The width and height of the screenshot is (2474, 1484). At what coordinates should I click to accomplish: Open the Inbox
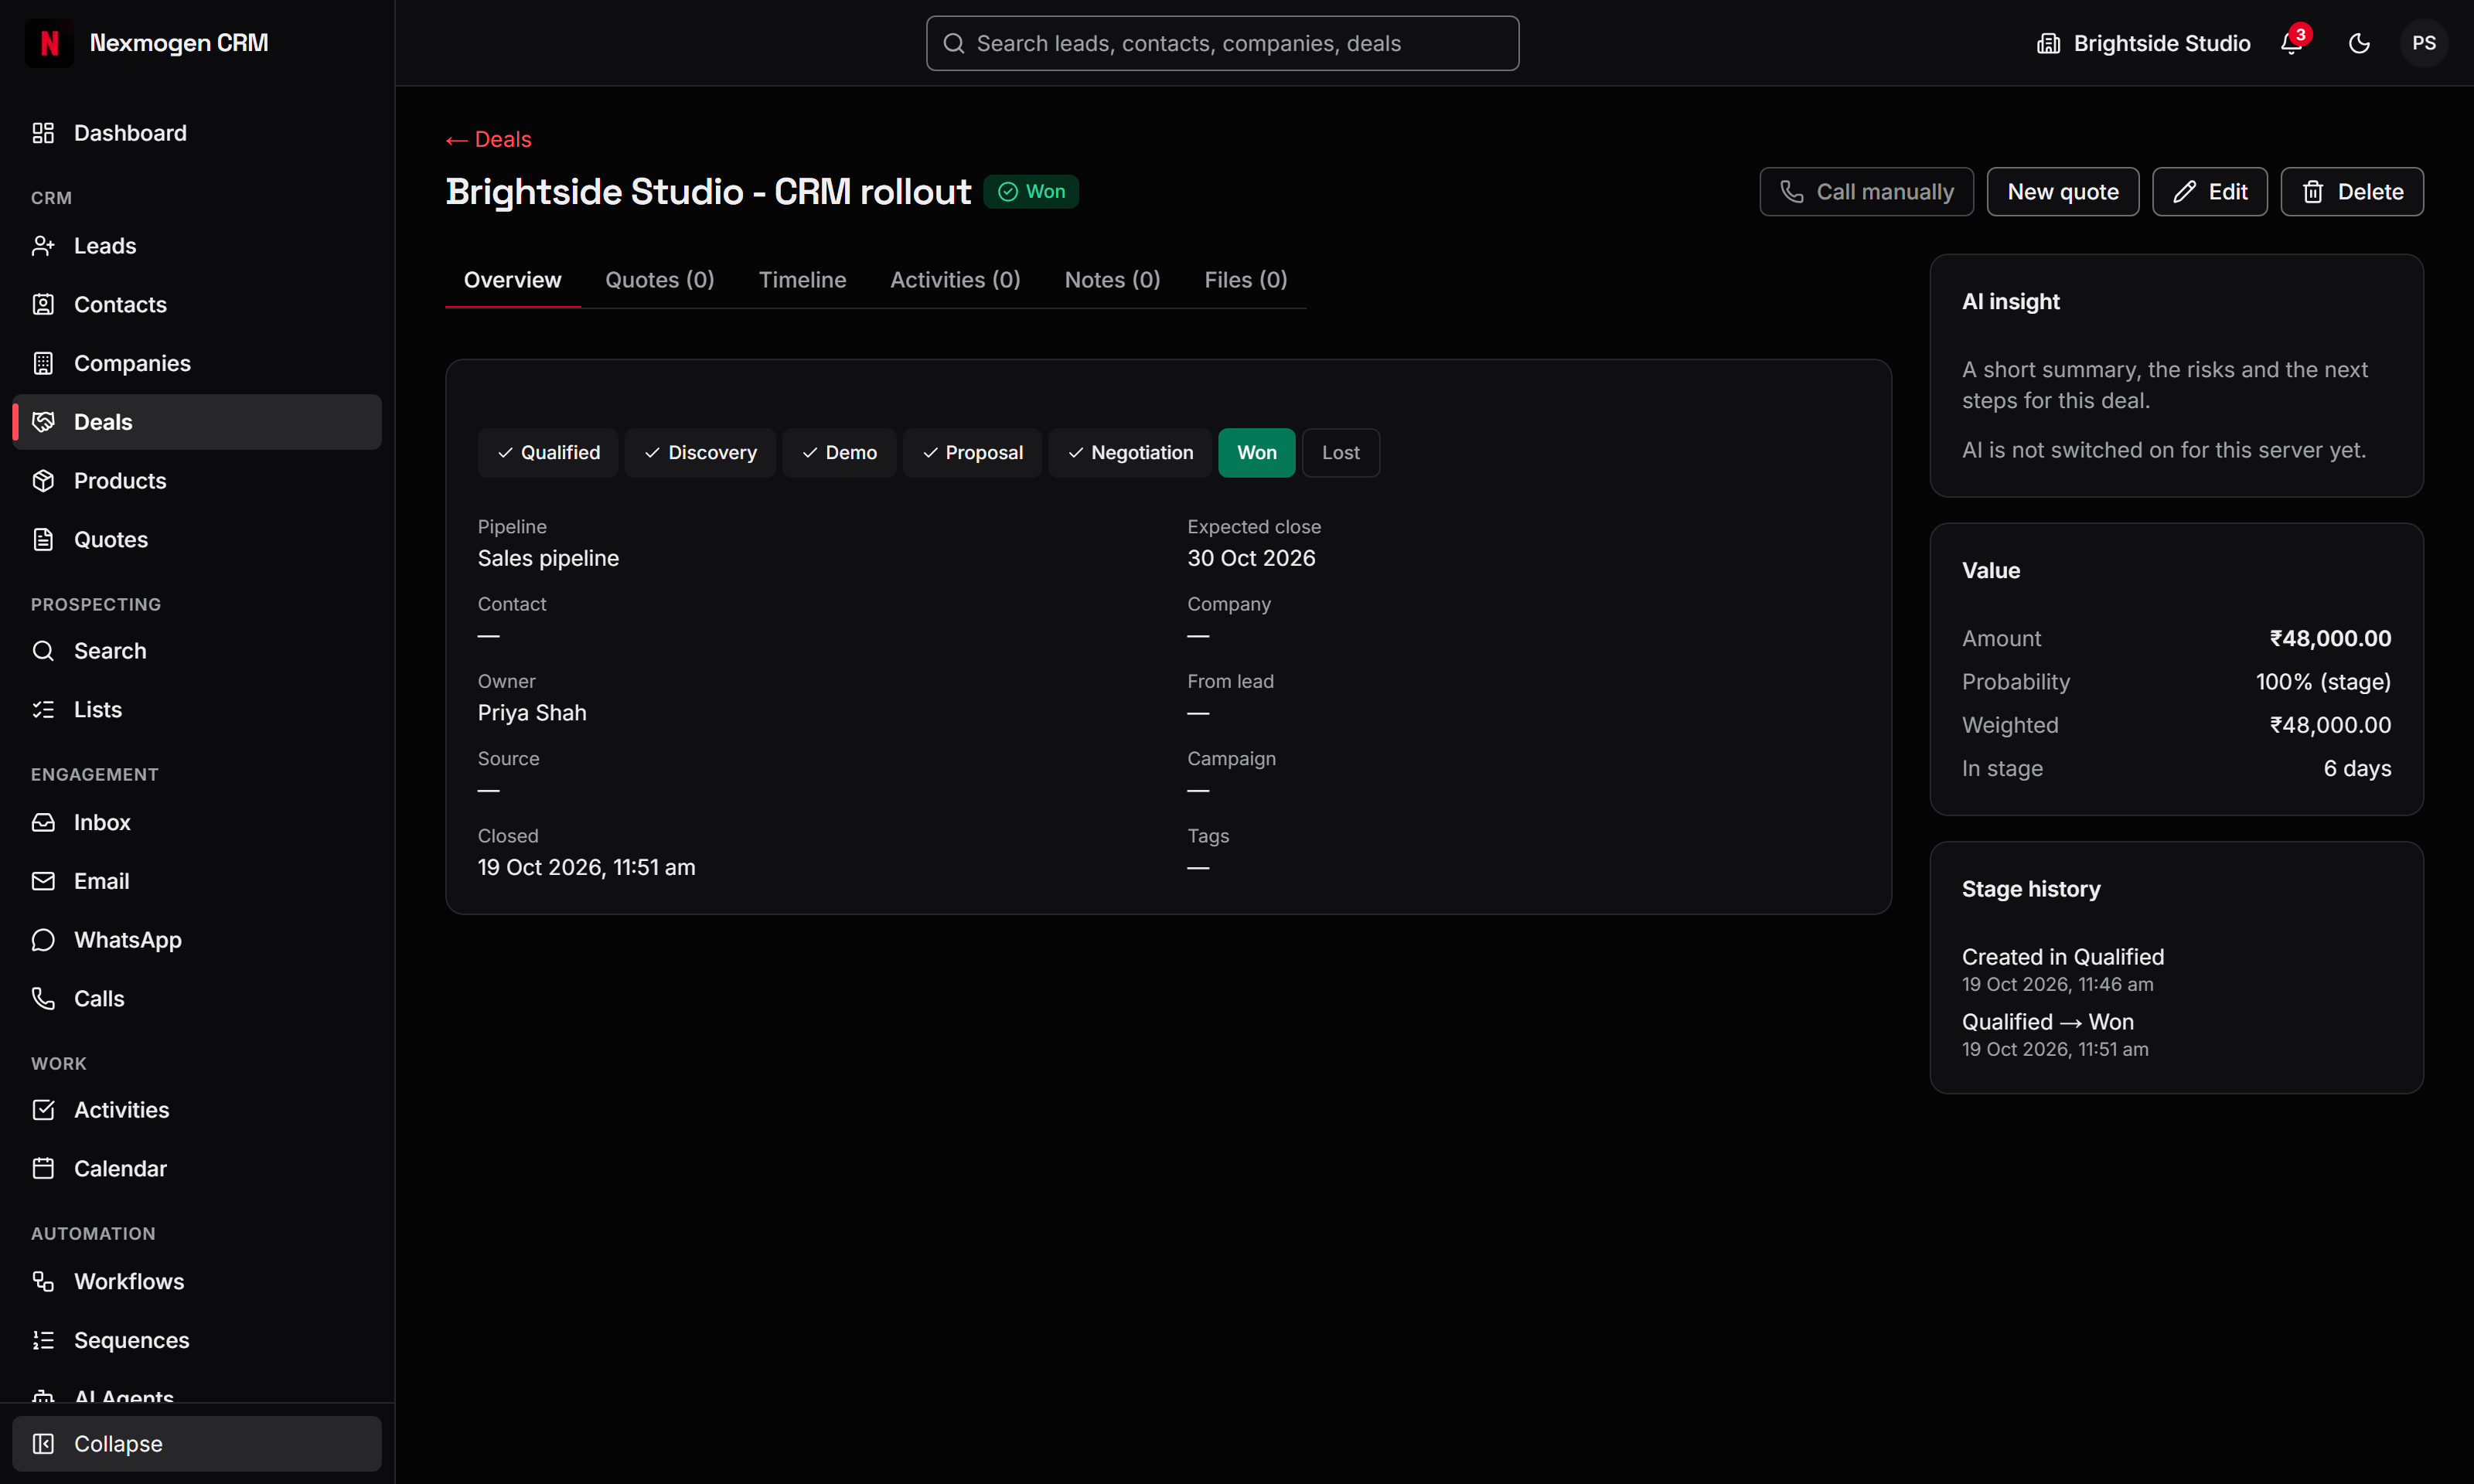point(197,822)
